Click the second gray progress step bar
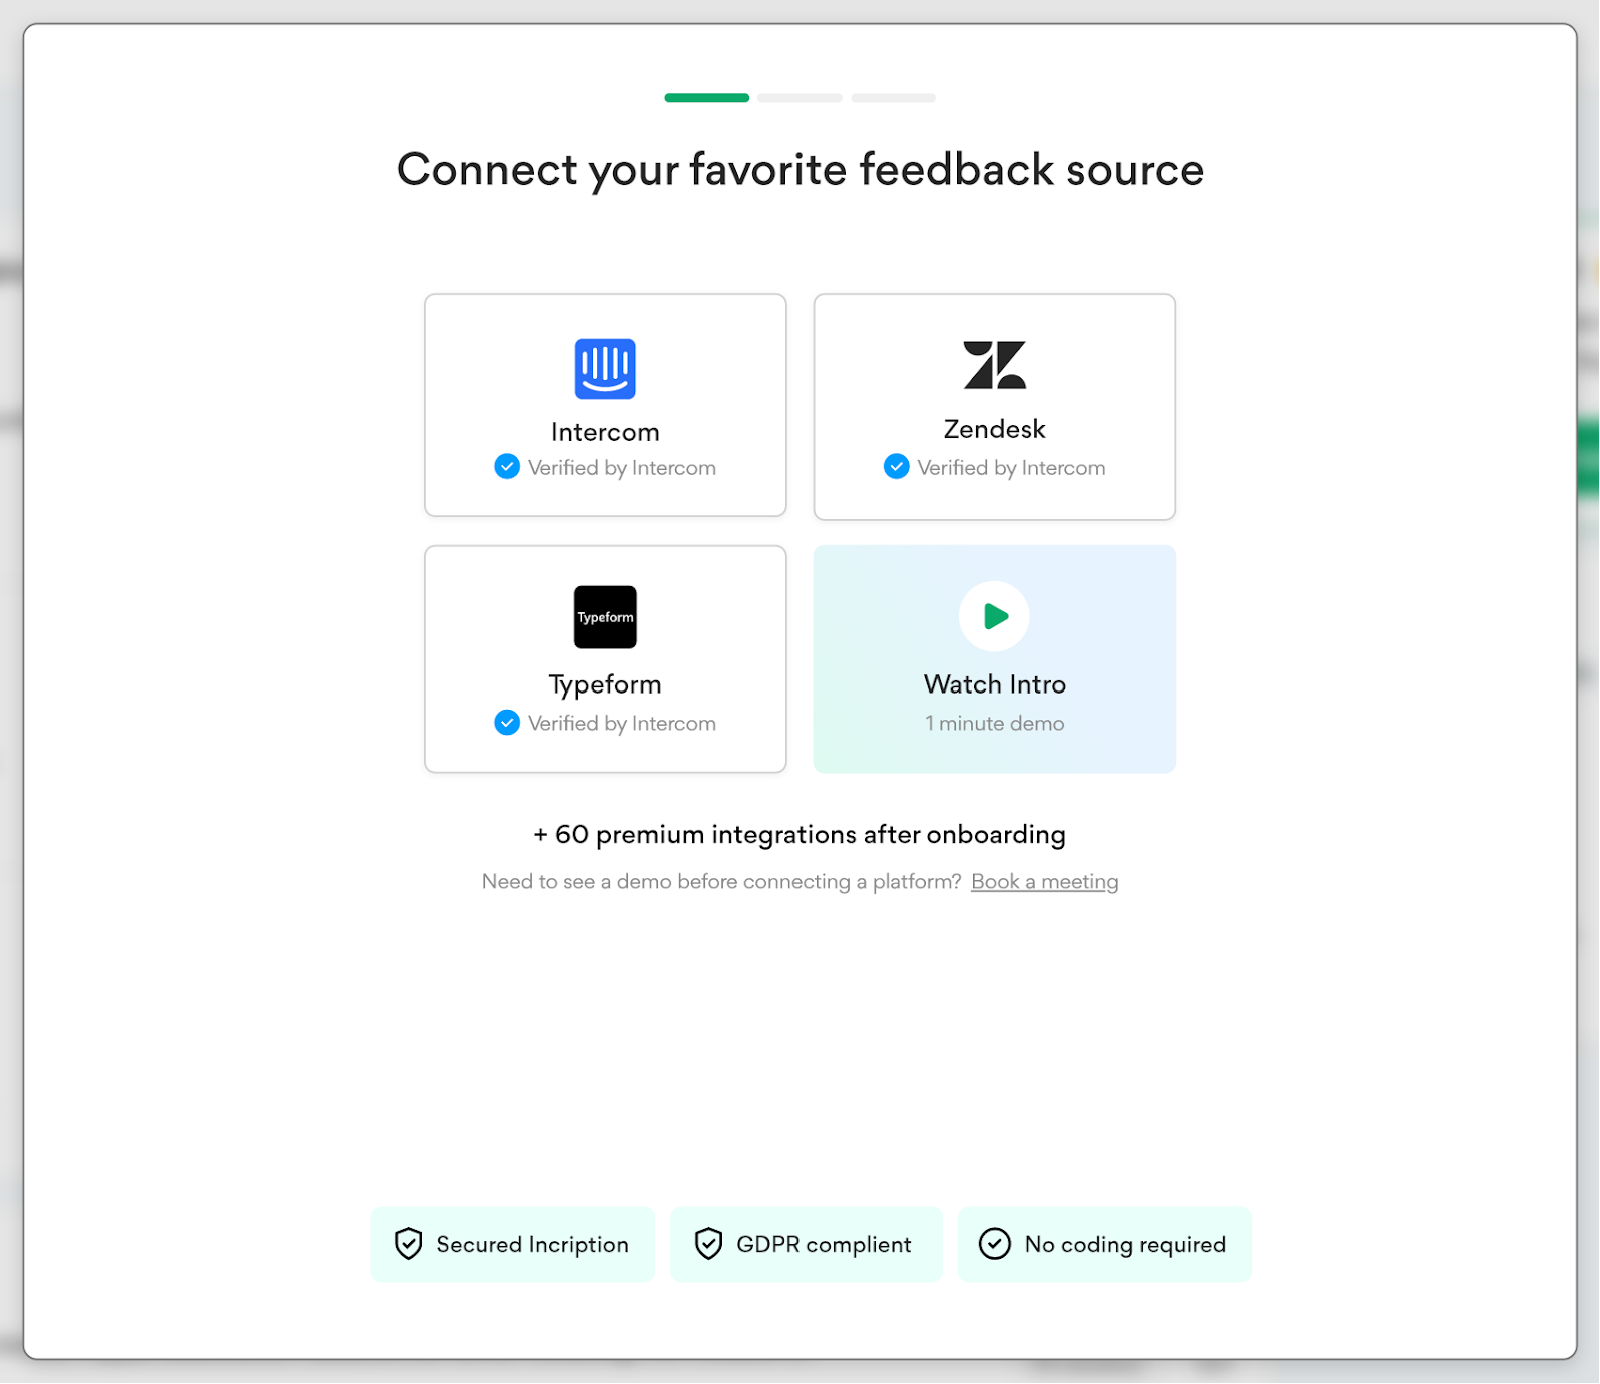This screenshot has width=1600, height=1384. [x=800, y=98]
